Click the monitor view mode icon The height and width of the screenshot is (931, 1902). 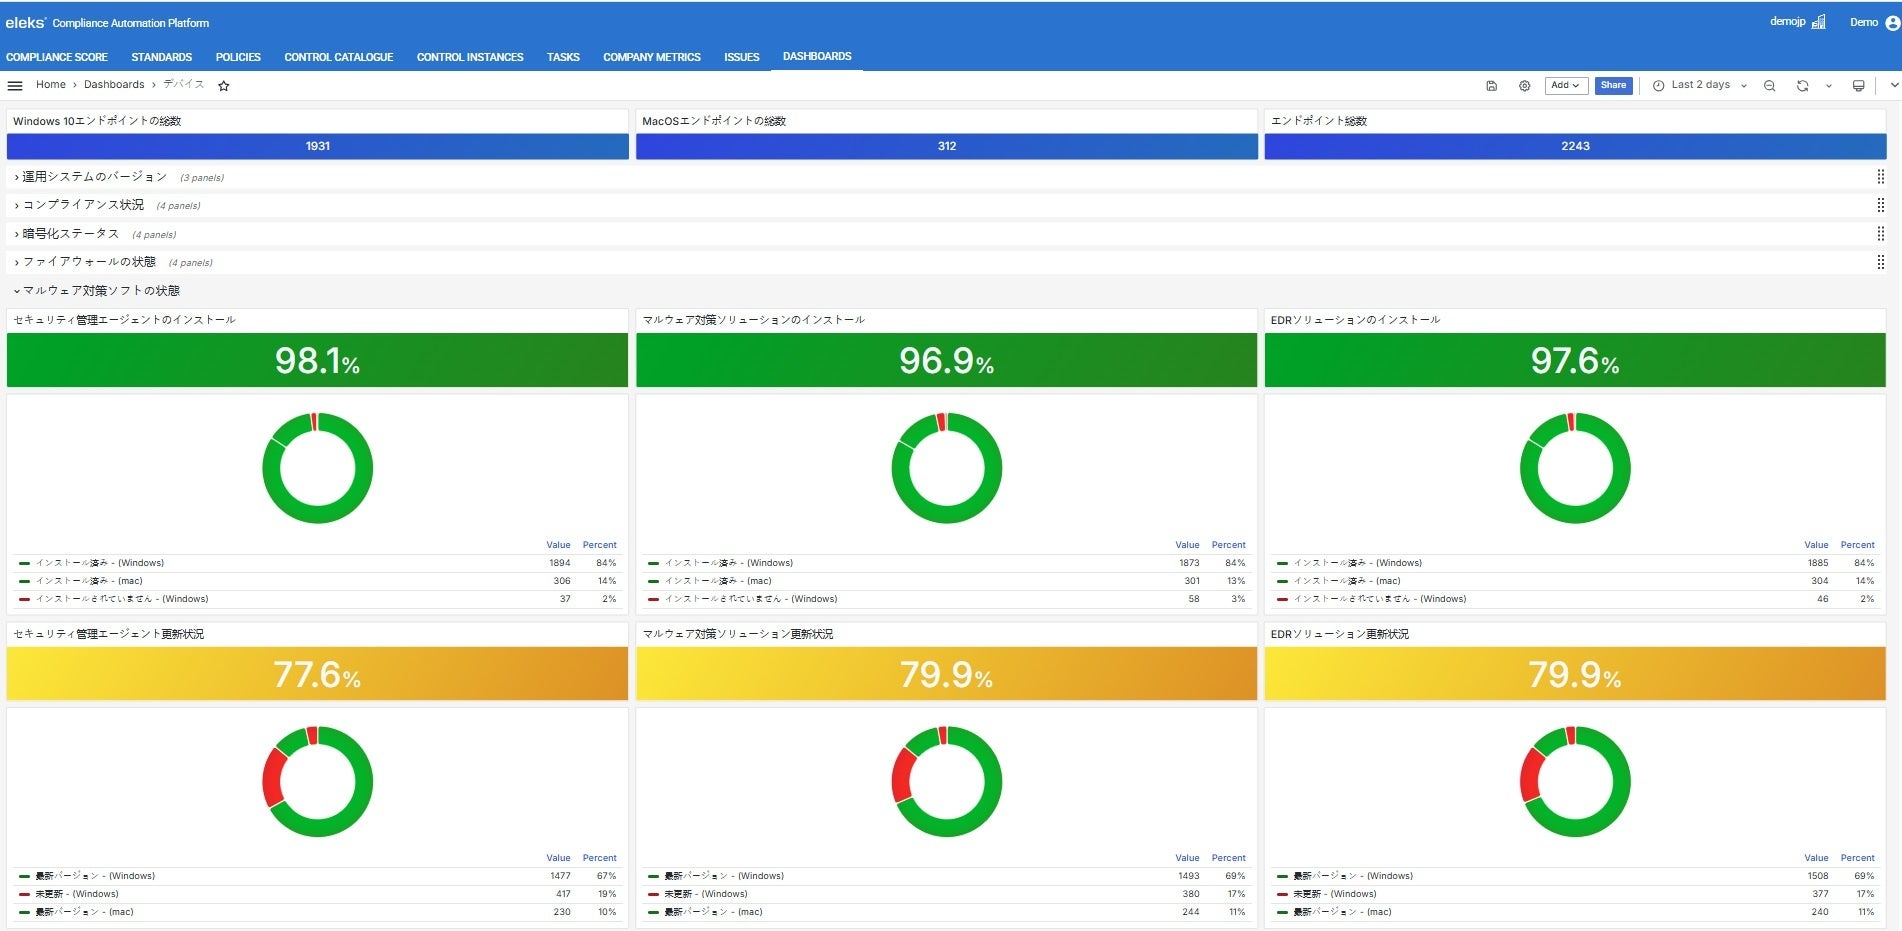click(x=1858, y=86)
